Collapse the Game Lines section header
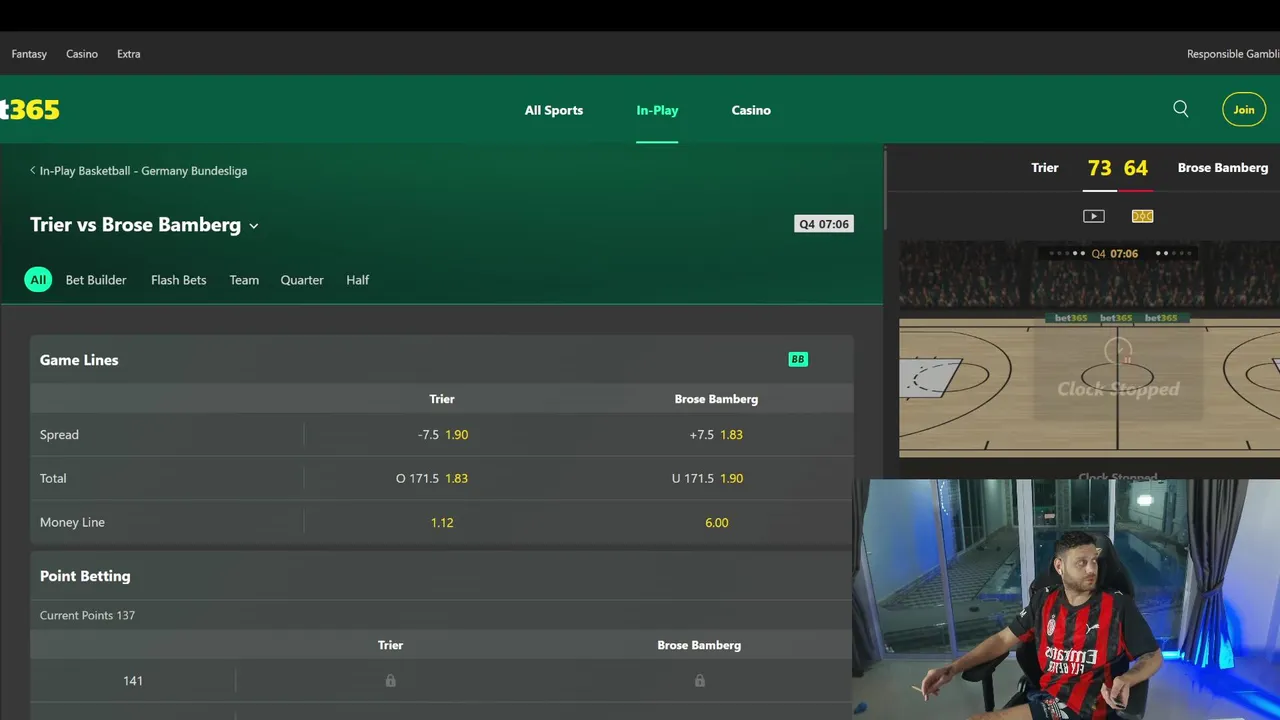The height and width of the screenshot is (720, 1280). point(442,360)
